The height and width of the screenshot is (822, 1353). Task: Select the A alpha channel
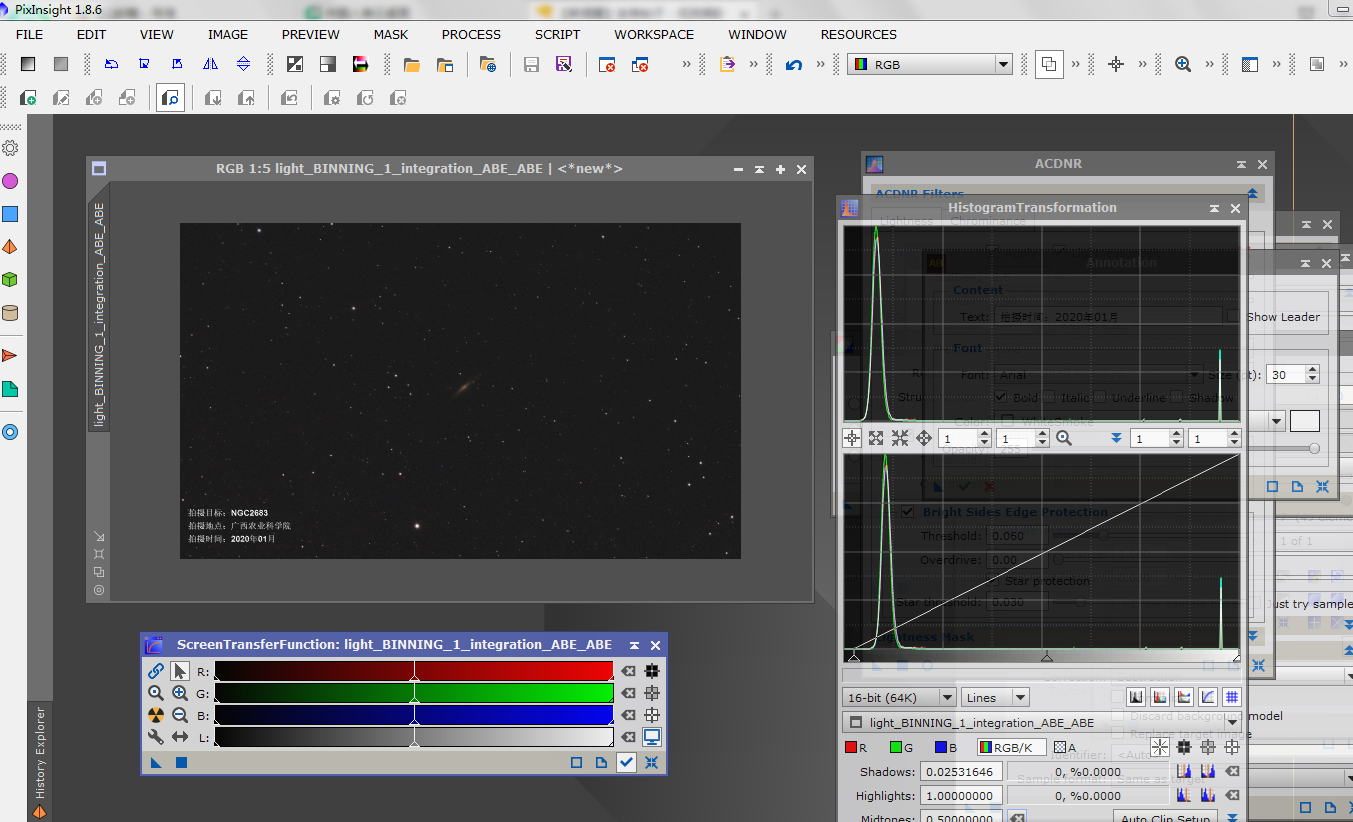coord(1065,747)
